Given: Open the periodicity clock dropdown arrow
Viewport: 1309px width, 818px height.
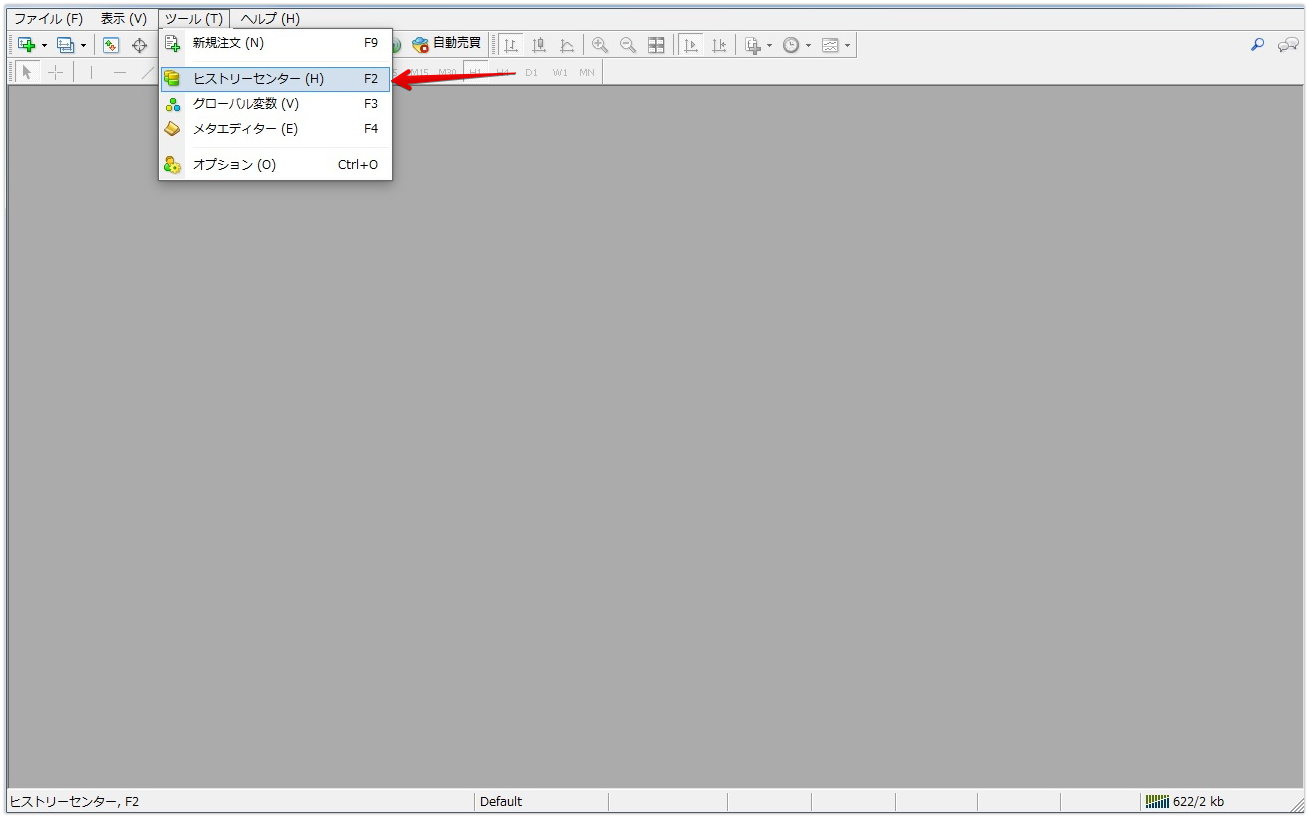Looking at the screenshot, I should [808, 46].
